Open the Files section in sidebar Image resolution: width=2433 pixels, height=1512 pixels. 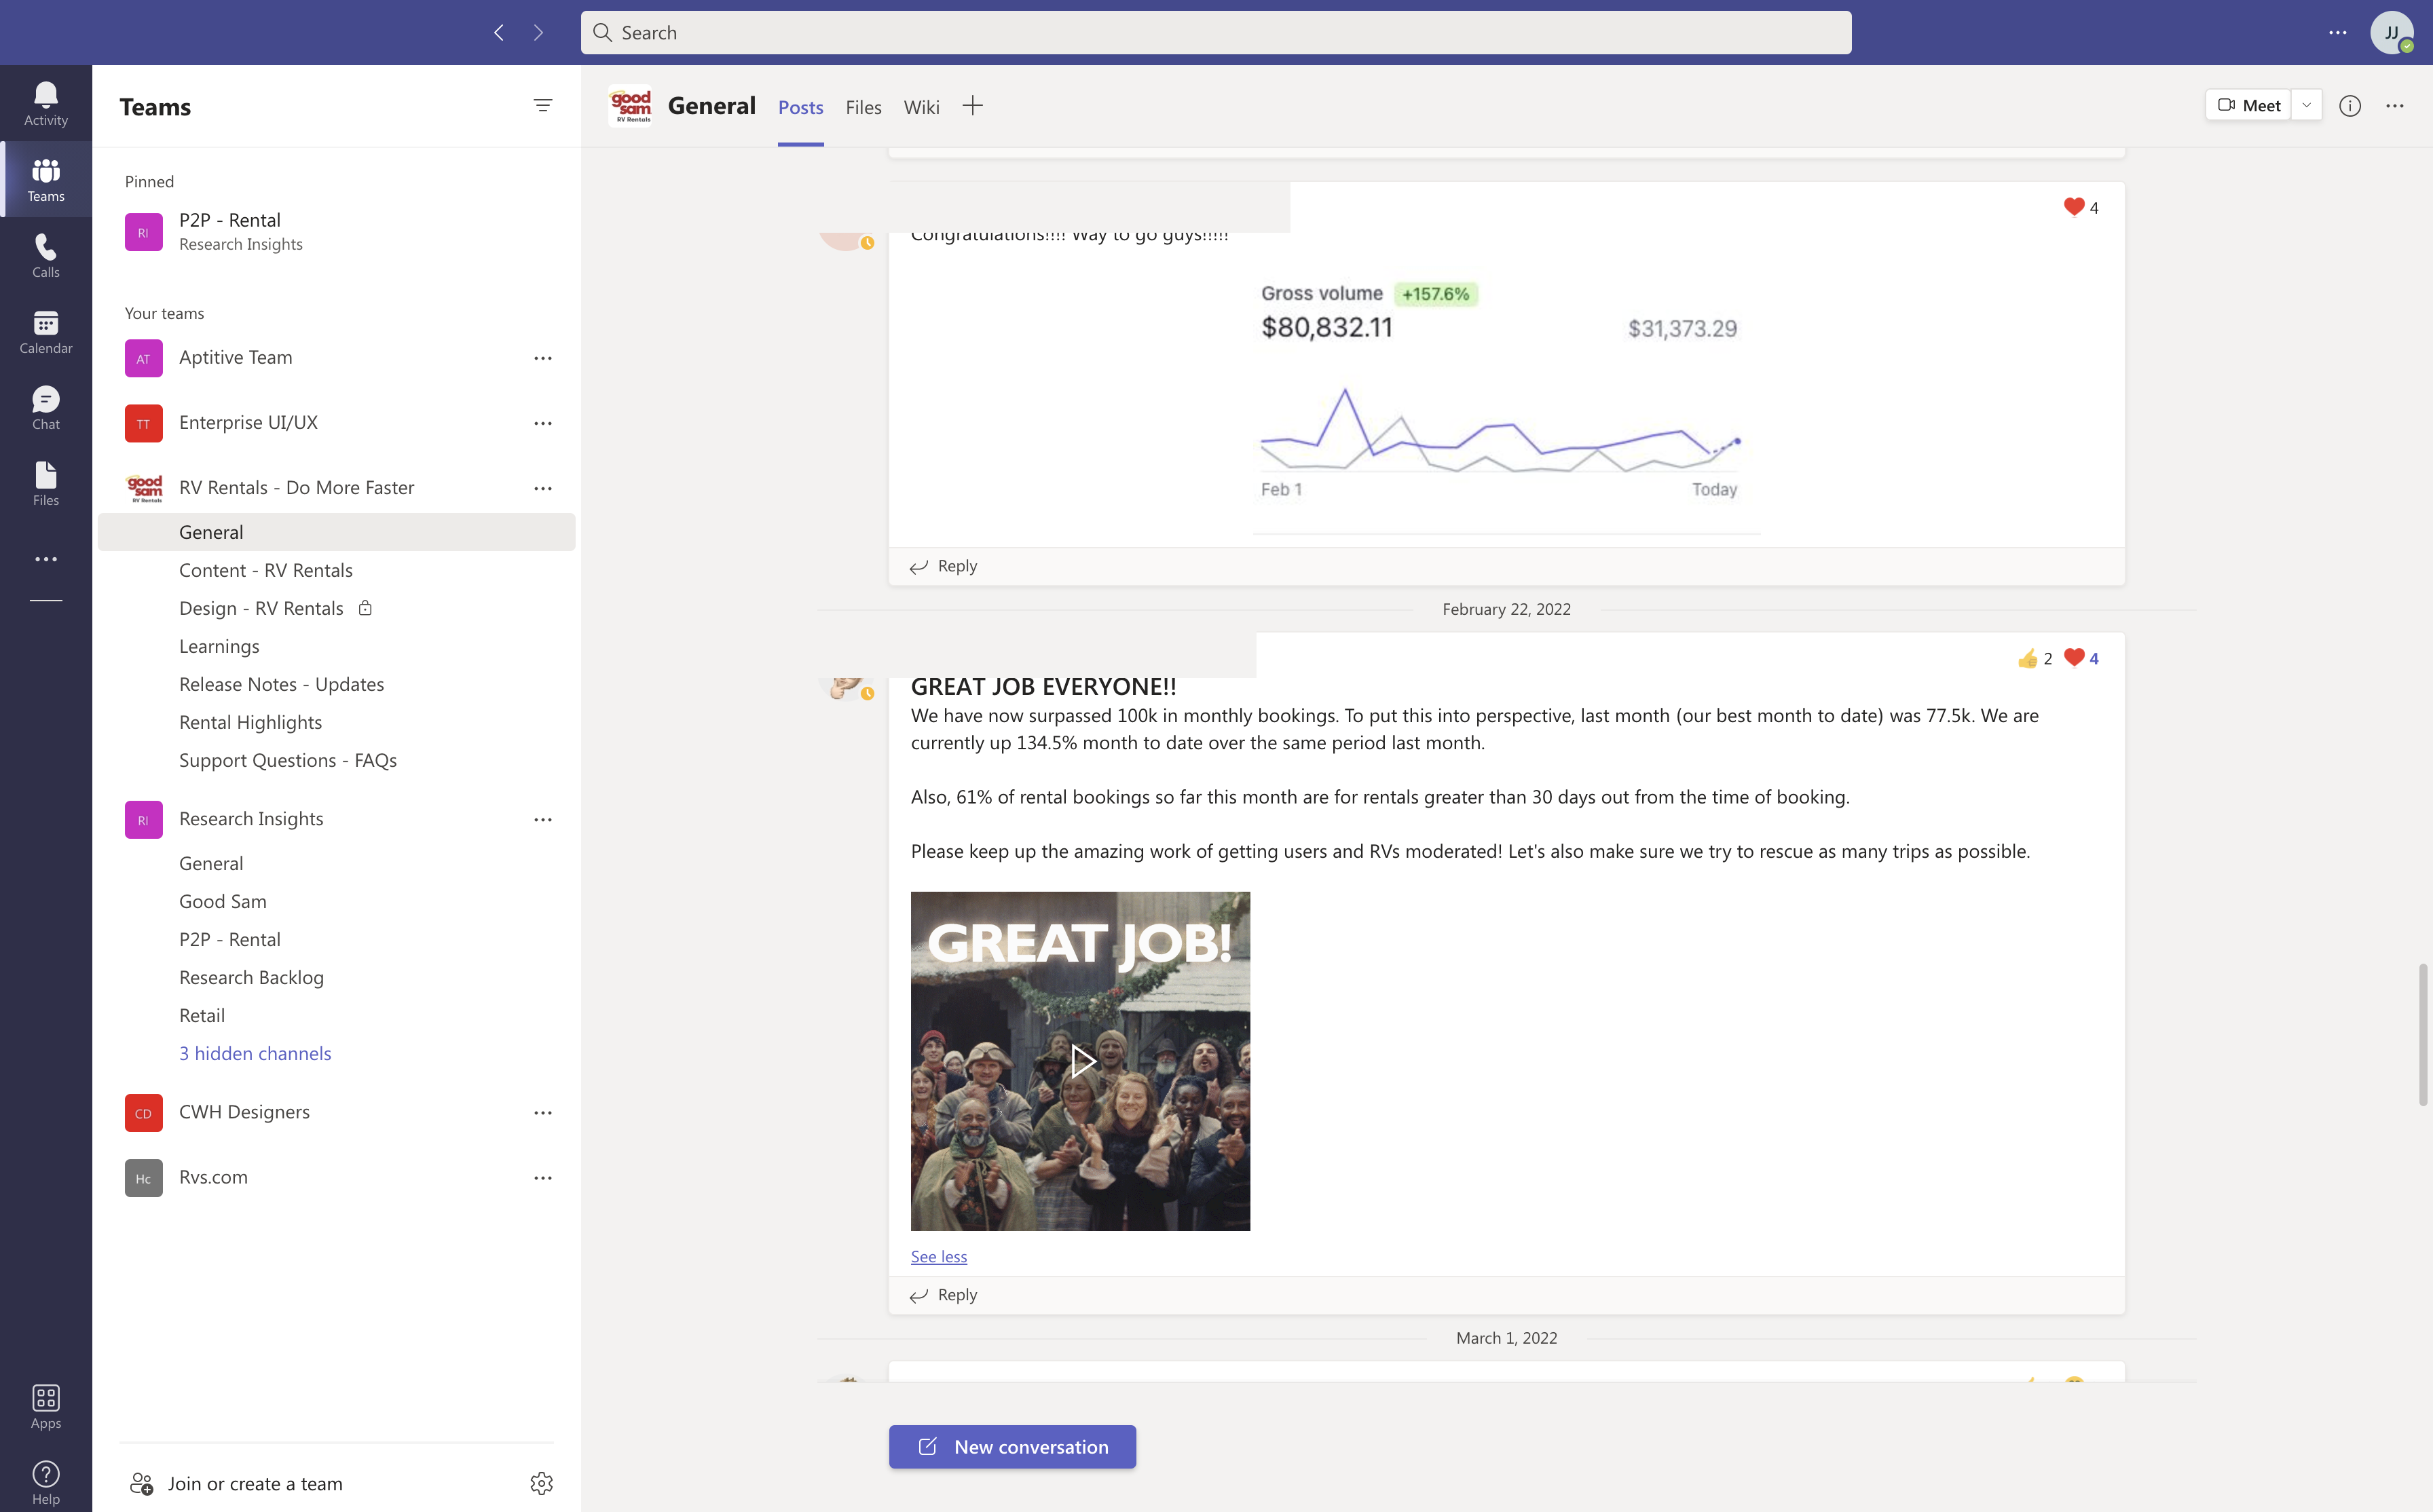click(46, 483)
